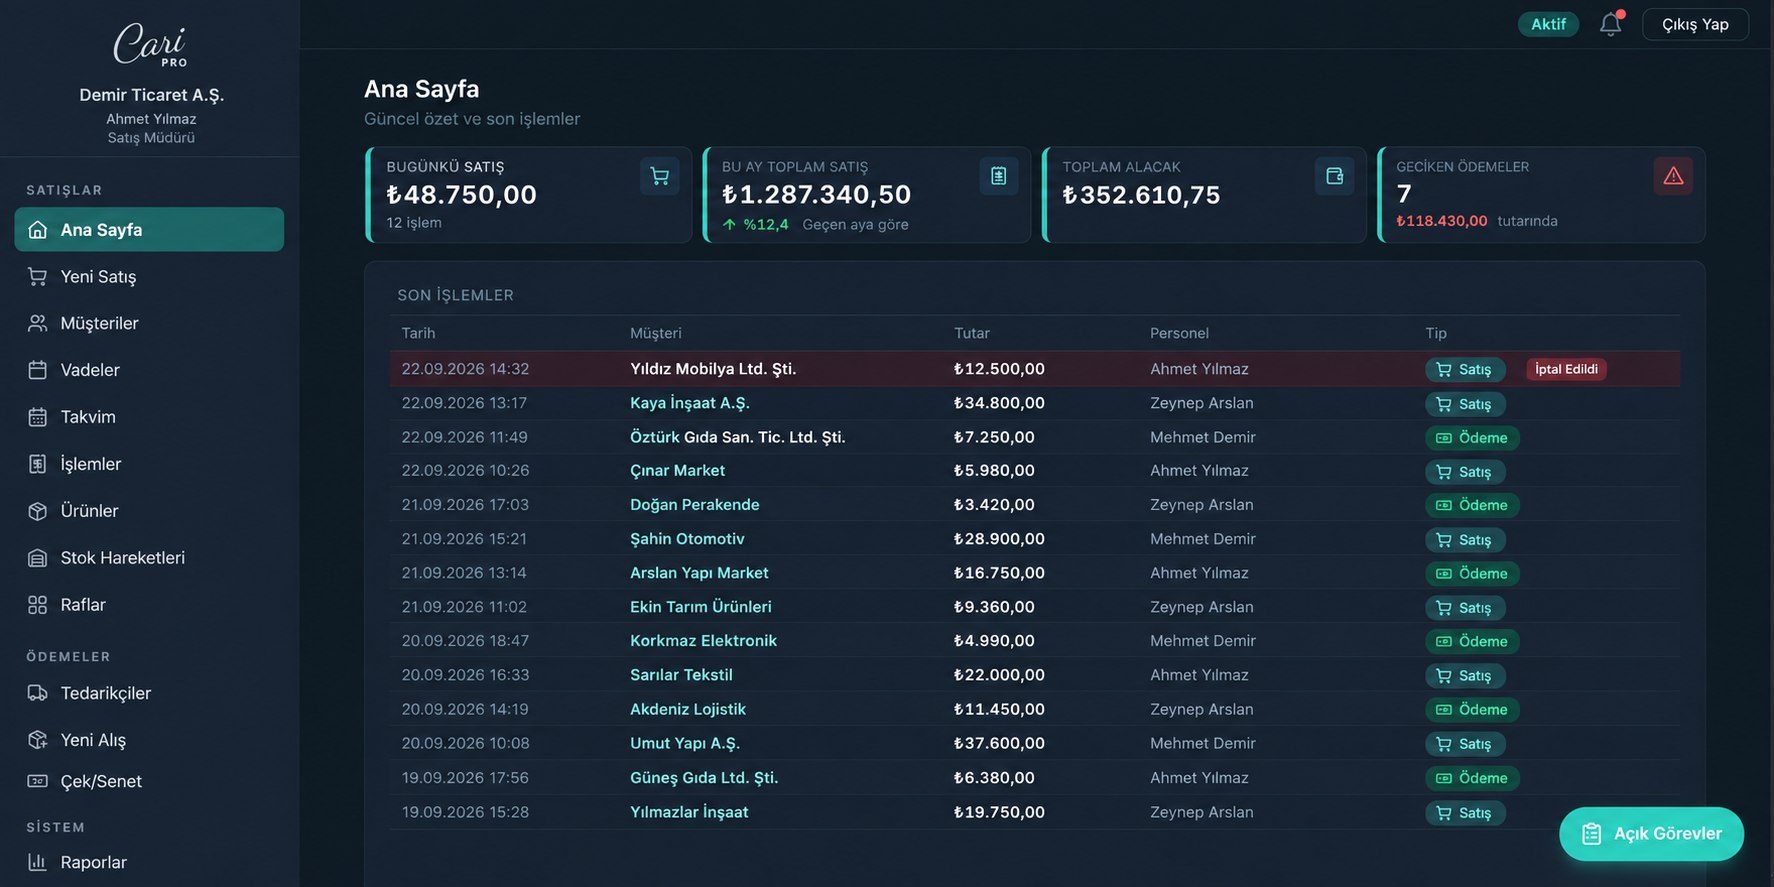The image size is (1774, 887).
Task: Click the warehouse icon beside Stok Hareketleri
Action: point(38,558)
